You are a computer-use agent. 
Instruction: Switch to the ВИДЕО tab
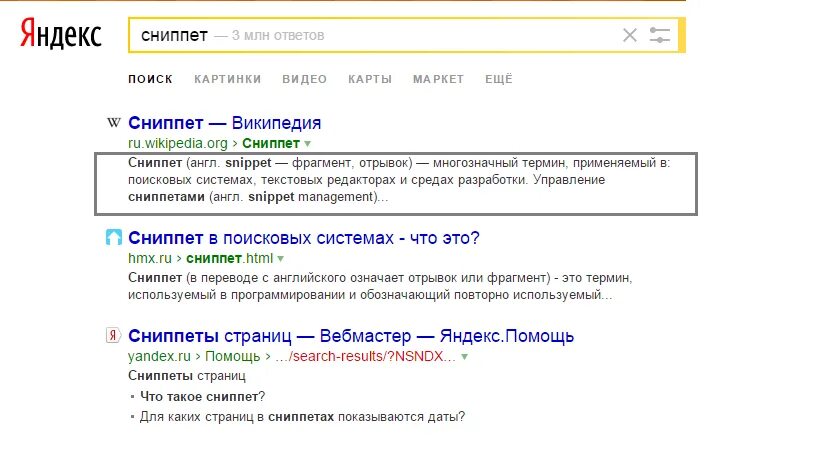305,79
